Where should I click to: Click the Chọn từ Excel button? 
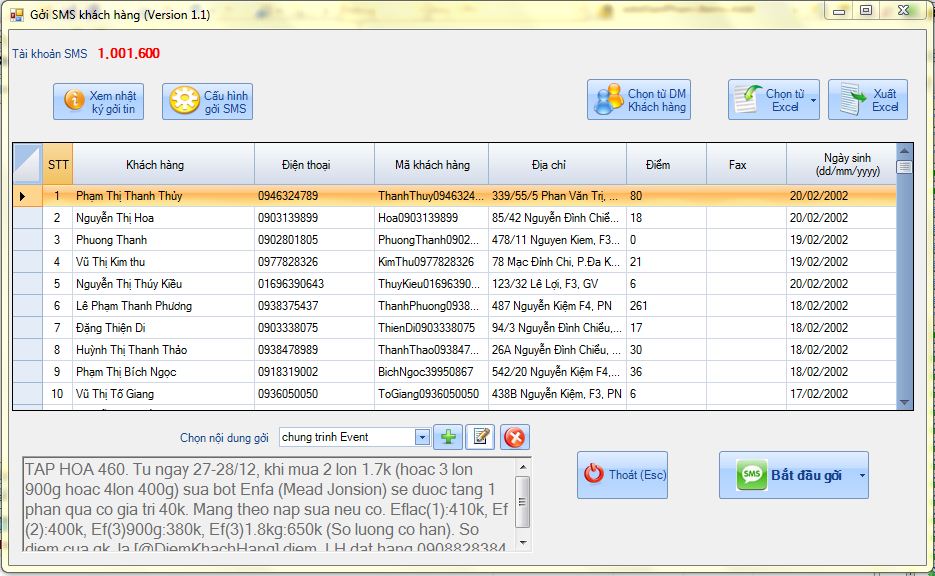click(x=768, y=100)
